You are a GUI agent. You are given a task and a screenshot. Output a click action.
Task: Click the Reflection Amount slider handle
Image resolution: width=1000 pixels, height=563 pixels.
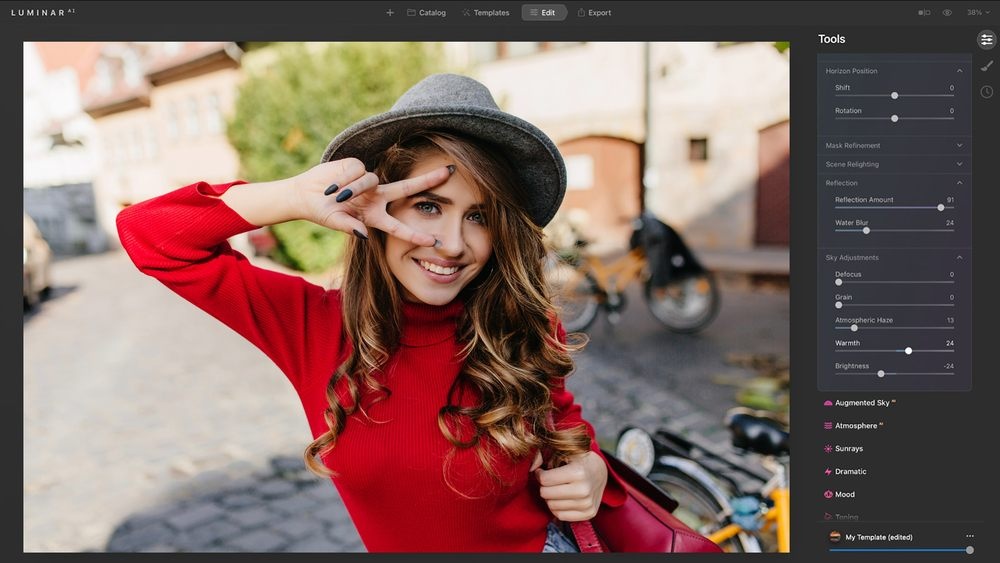pyautogui.click(x=941, y=207)
